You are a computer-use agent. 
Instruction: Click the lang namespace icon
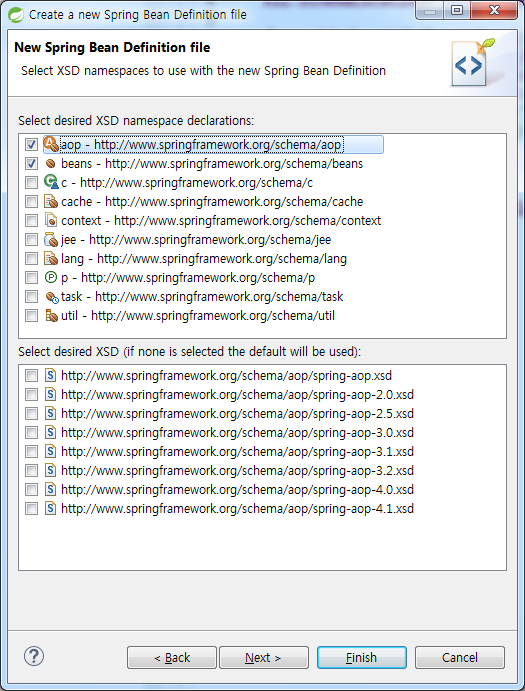51,258
